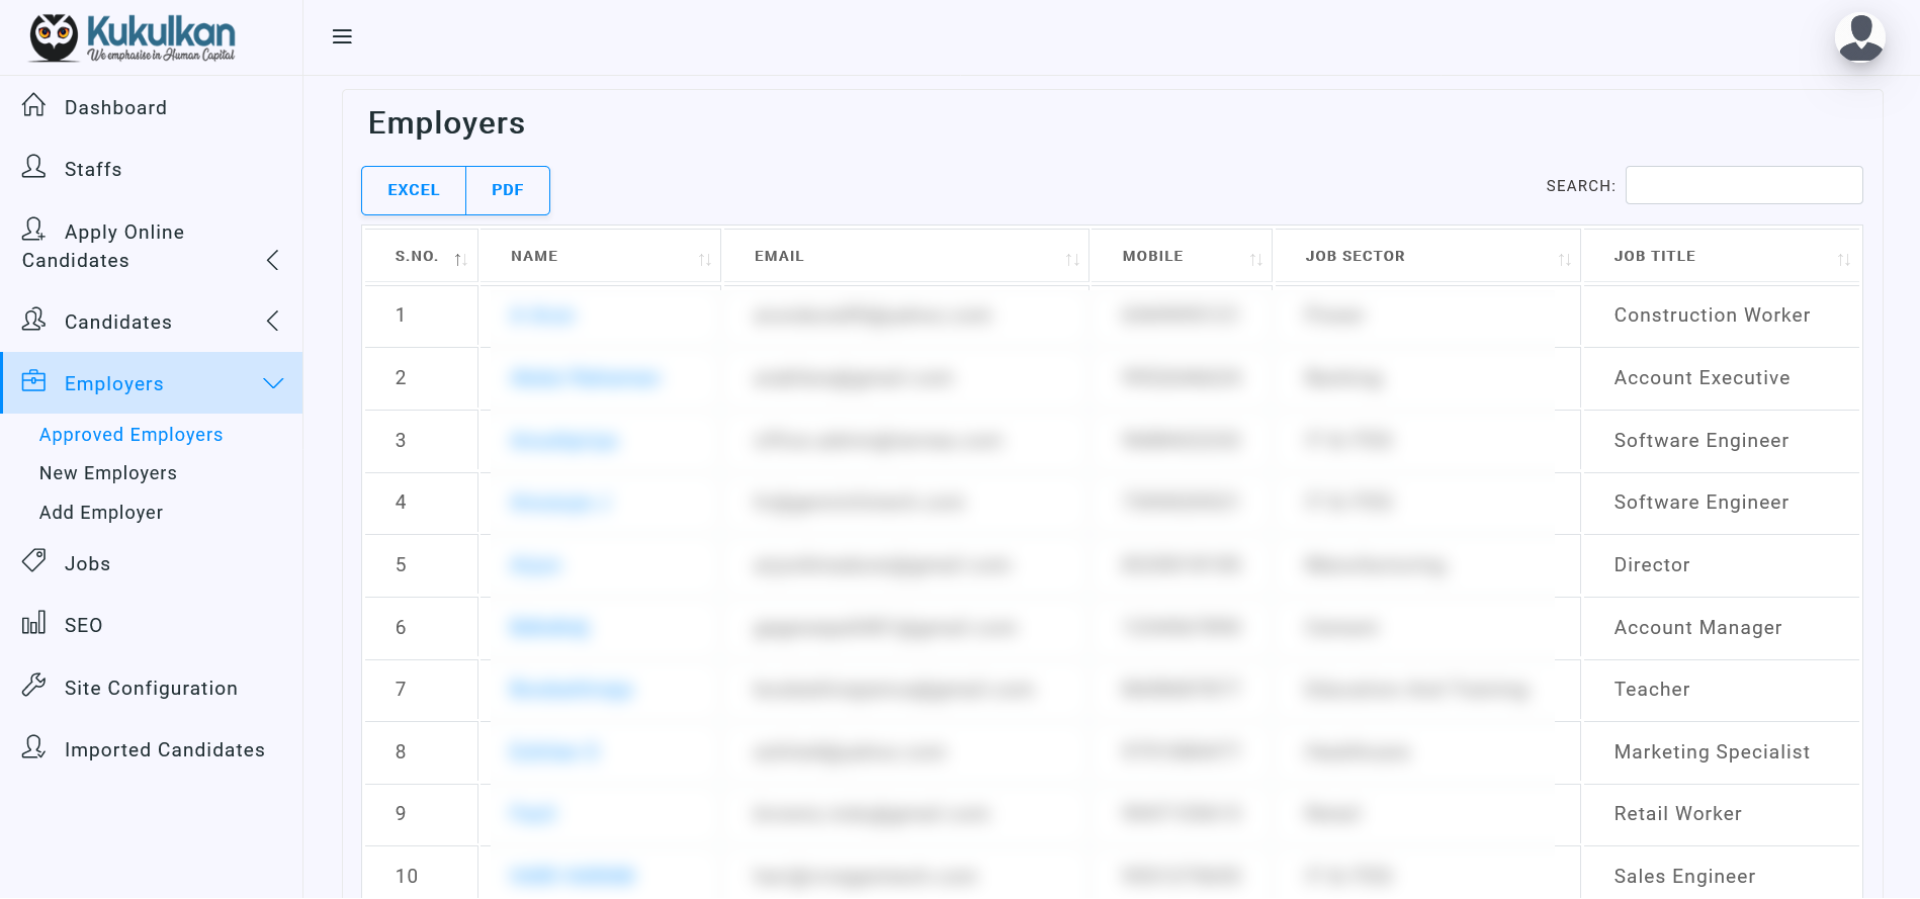Screen dimensions: 1920x899
Task: Sort table by Name column arrows
Action: tap(704, 259)
